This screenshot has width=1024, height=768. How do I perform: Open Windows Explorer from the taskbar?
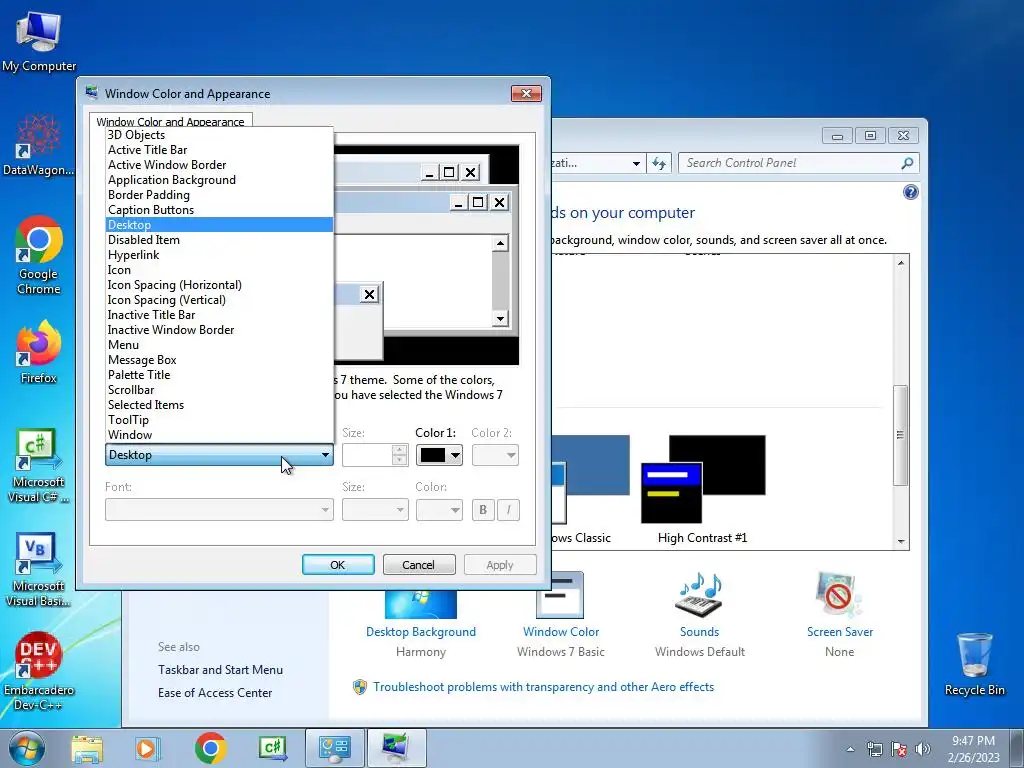tap(87, 748)
